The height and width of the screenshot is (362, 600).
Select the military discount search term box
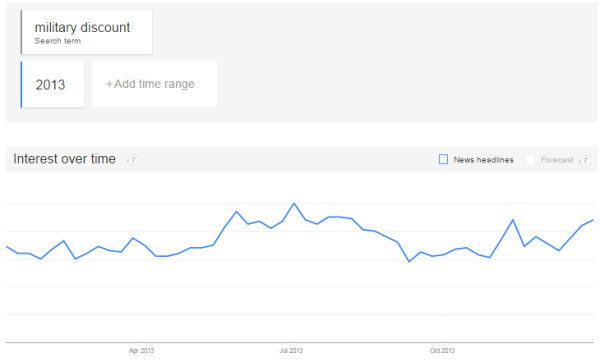86,32
